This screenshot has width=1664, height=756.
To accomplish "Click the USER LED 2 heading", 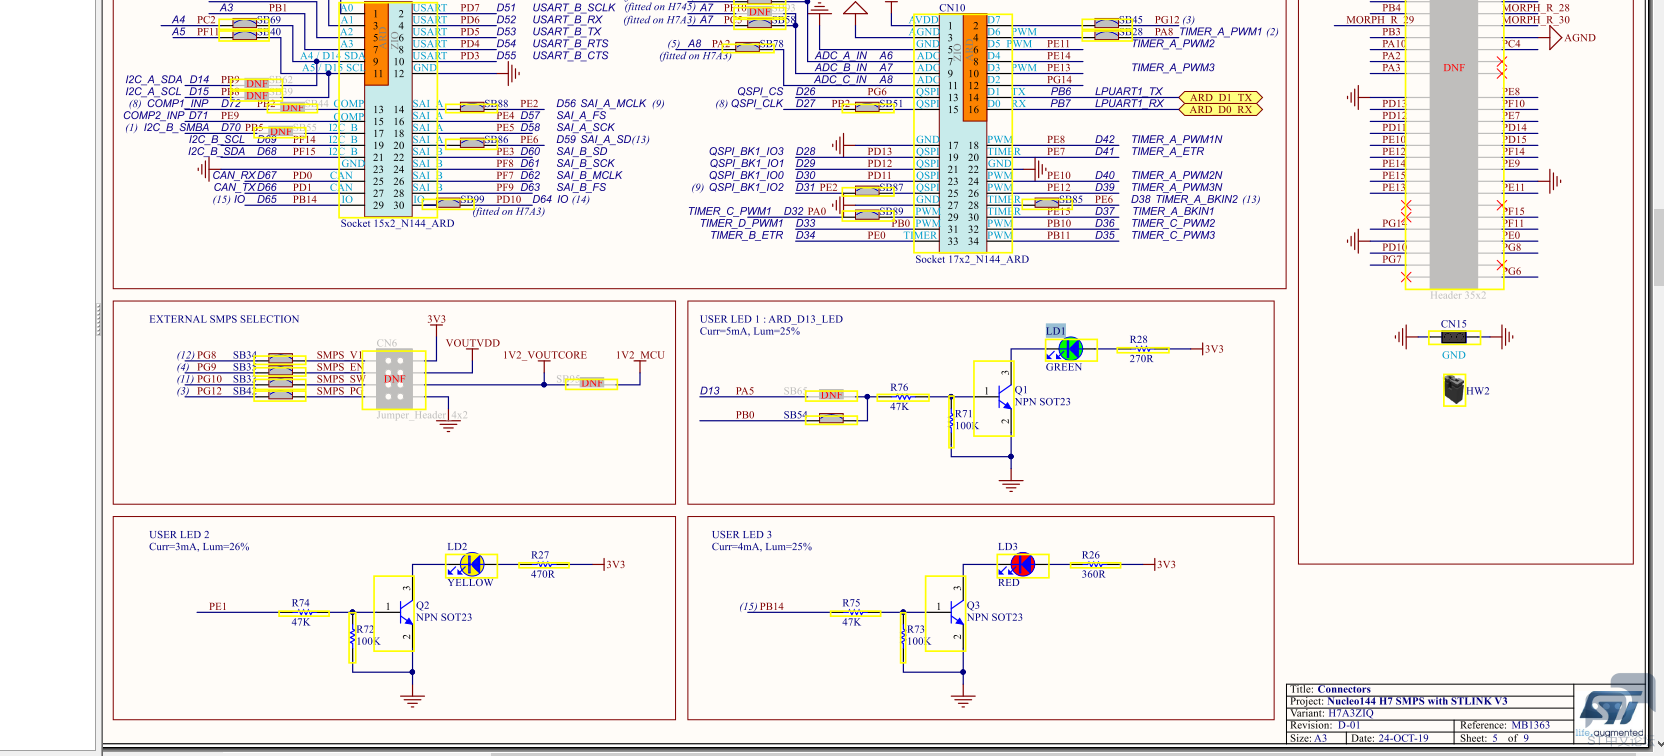I will pyautogui.click(x=179, y=535).
